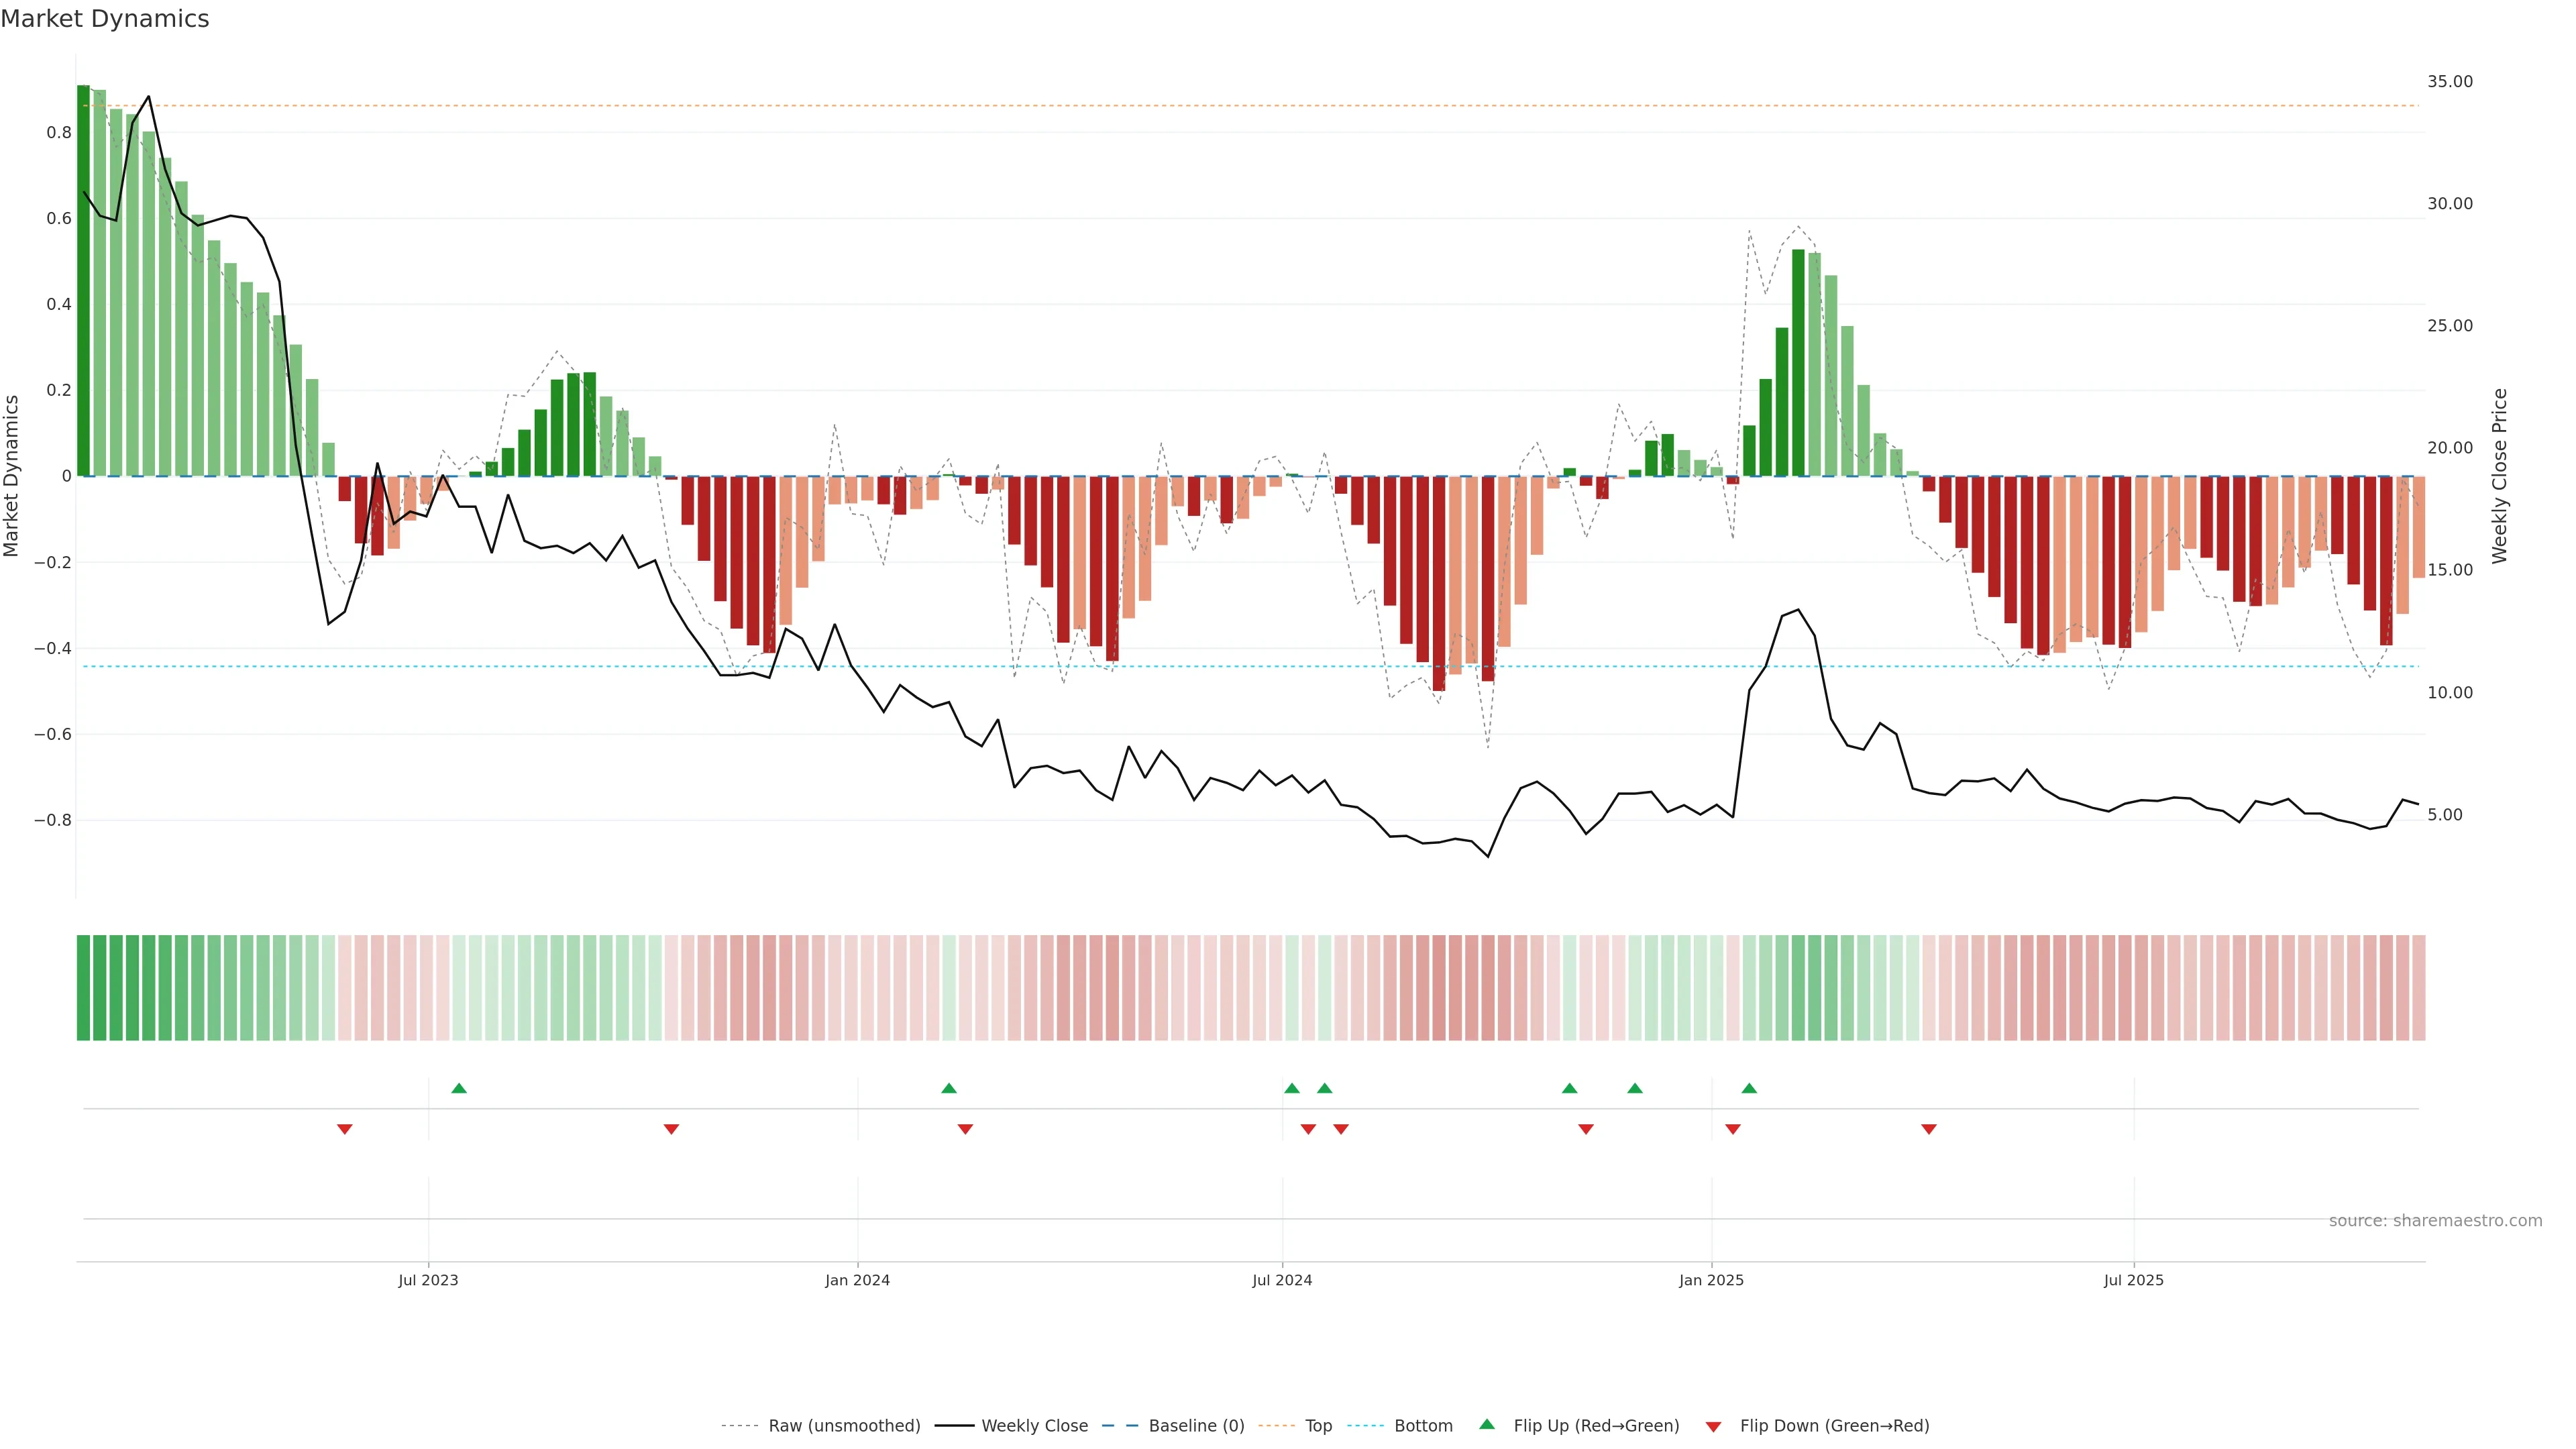Click the last green flip-up triangle marker
2576x1449 pixels.
1749,1088
